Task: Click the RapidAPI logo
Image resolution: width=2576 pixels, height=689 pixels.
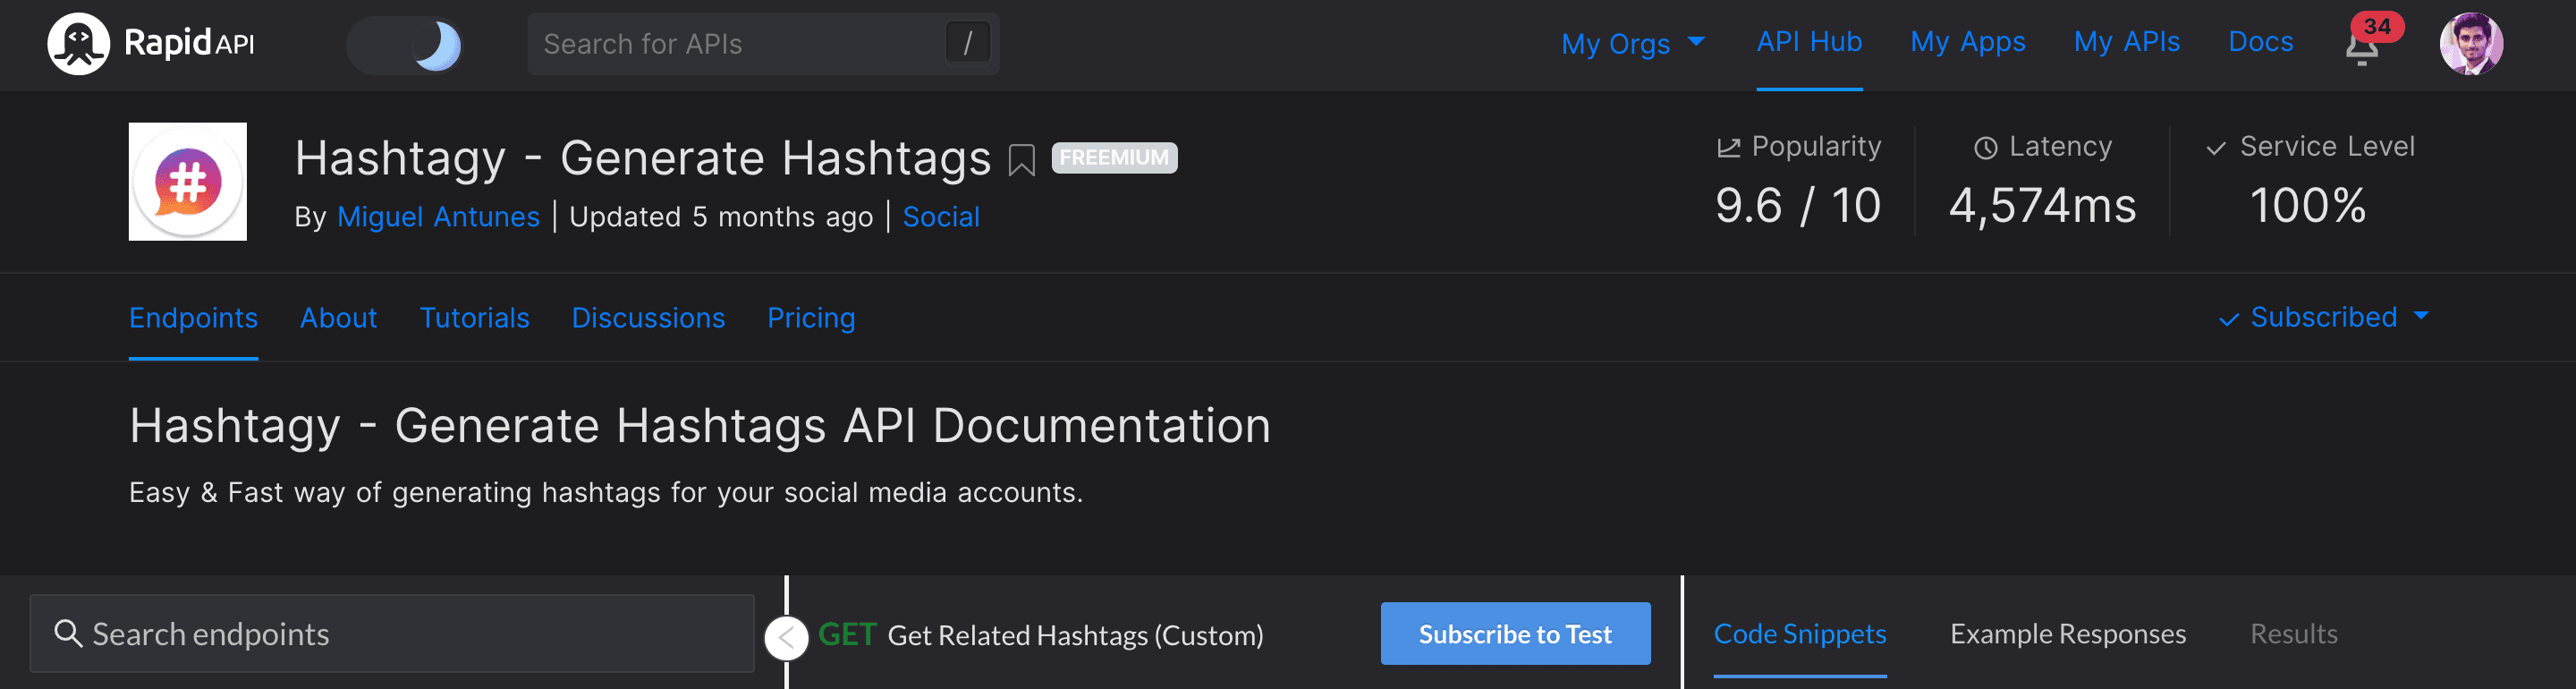Action: [x=152, y=44]
